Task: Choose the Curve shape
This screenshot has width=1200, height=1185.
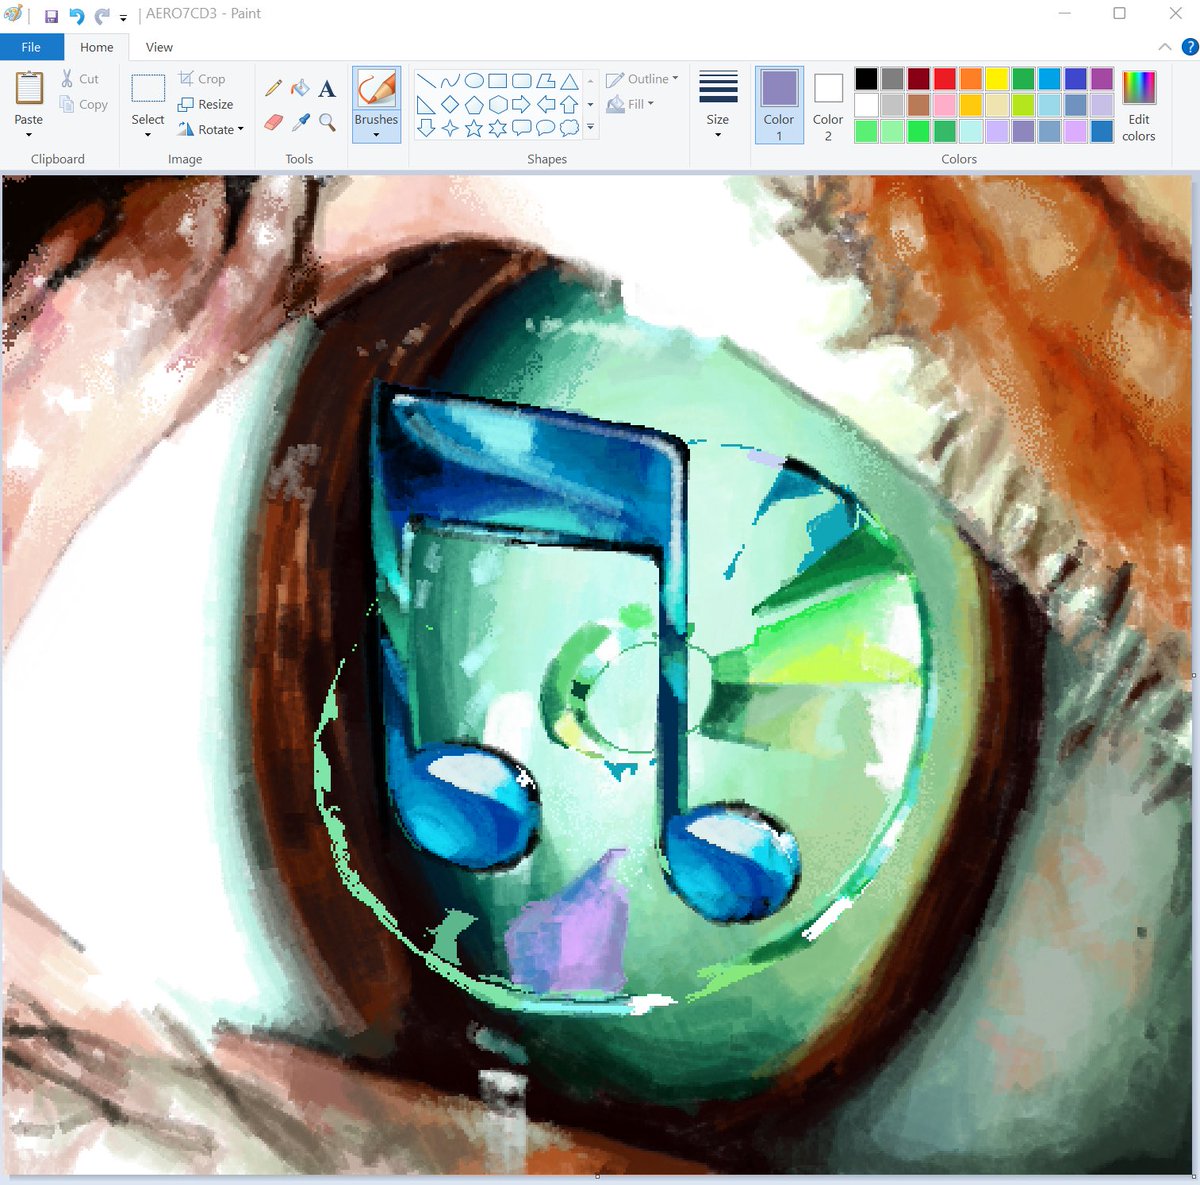Action: [450, 81]
